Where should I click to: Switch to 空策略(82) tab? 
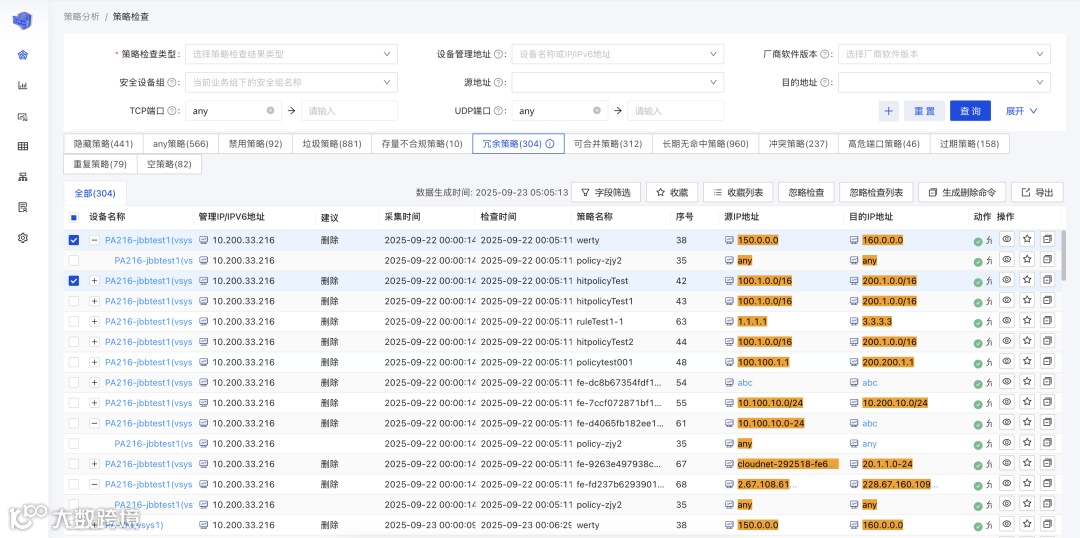click(169, 164)
